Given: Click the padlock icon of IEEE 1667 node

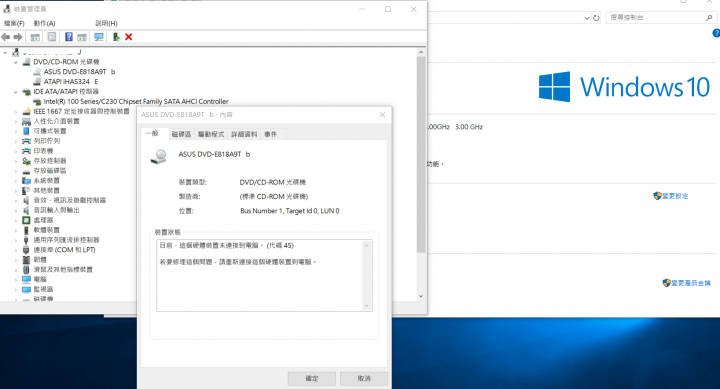Looking at the screenshot, I should (27, 111).
